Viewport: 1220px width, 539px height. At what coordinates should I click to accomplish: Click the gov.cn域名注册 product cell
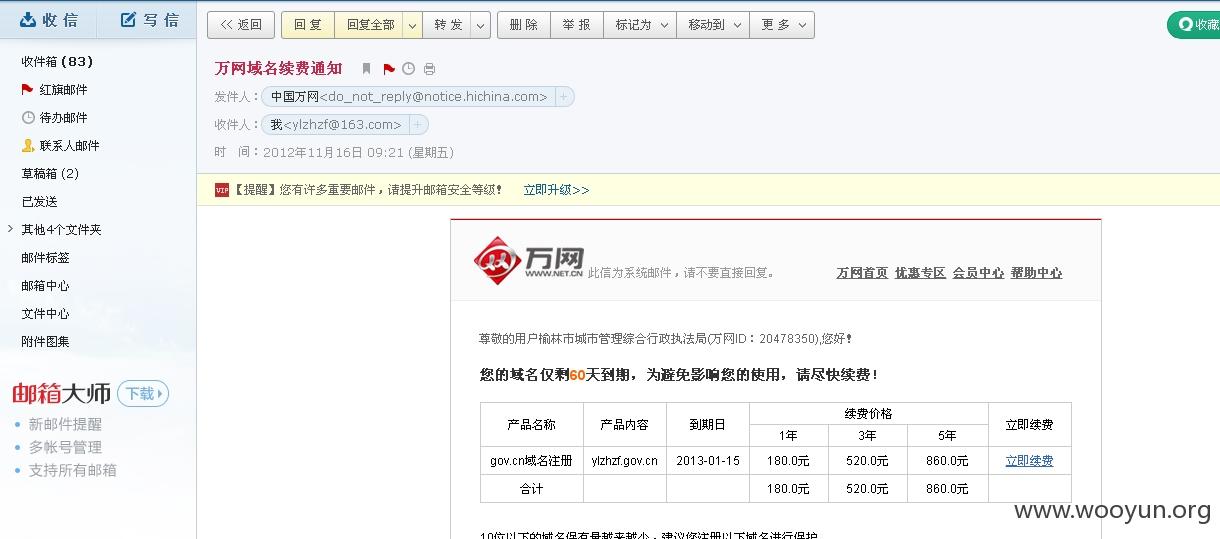532,461
